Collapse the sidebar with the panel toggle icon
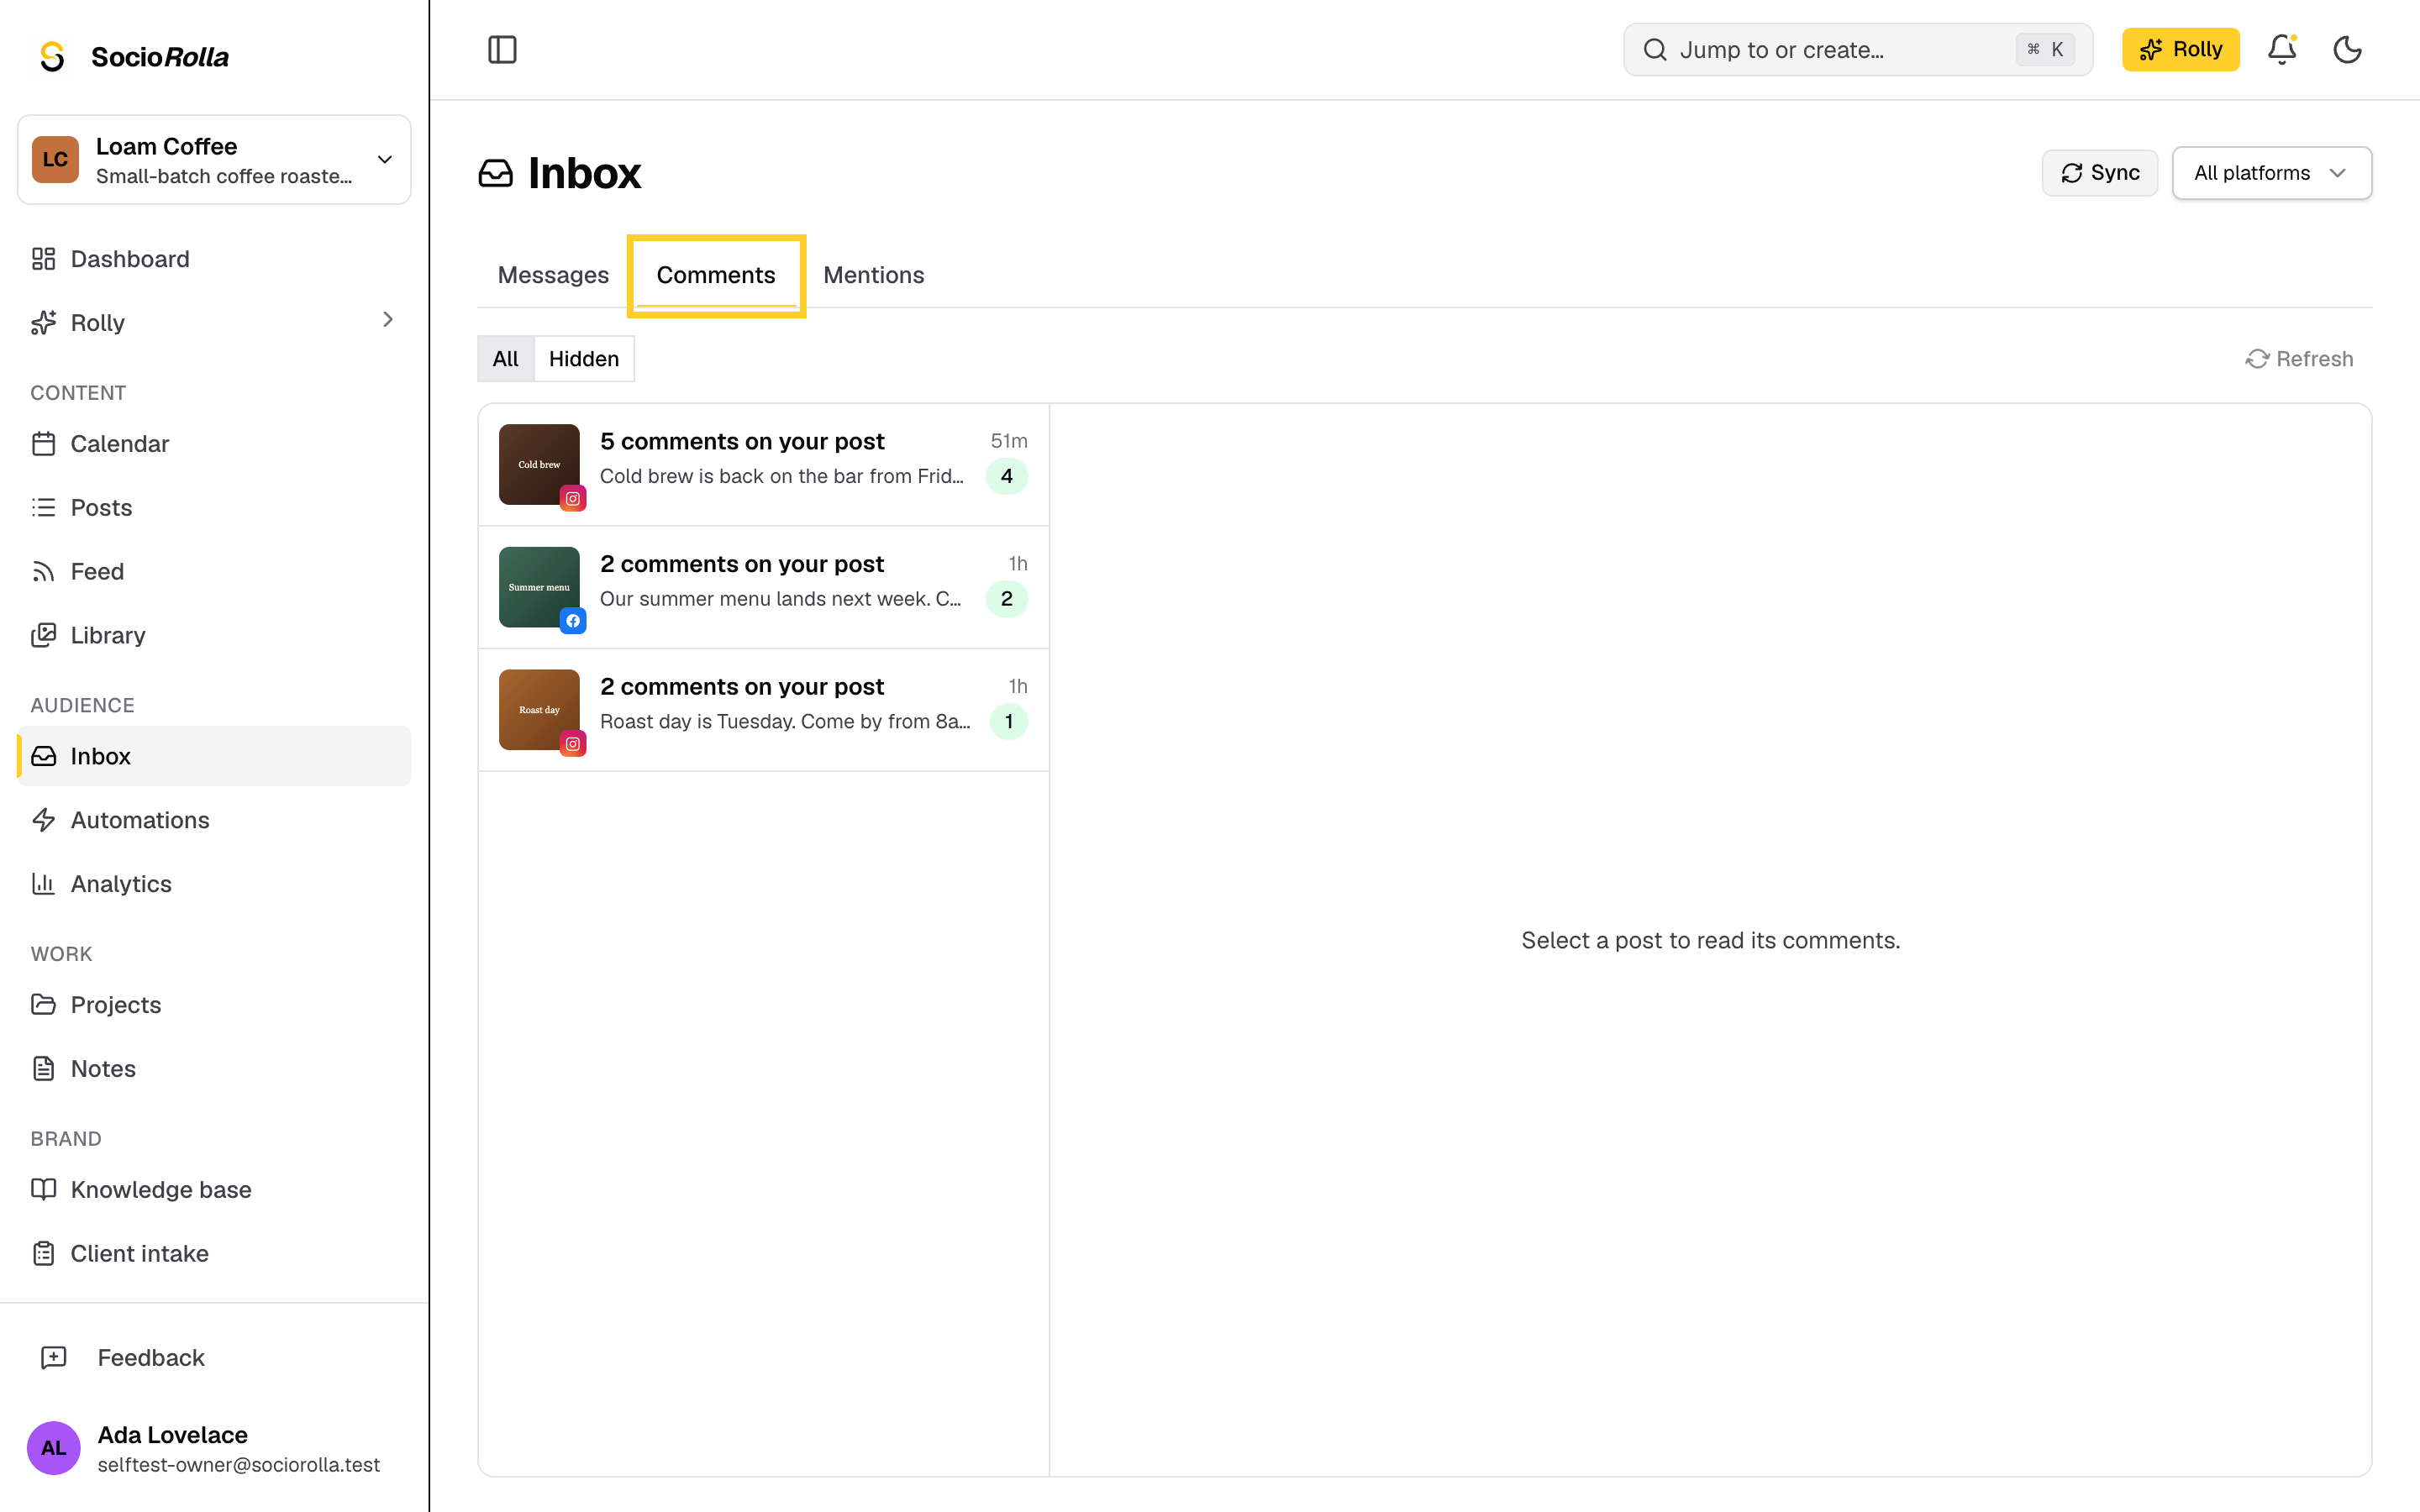 click(502, 49)
